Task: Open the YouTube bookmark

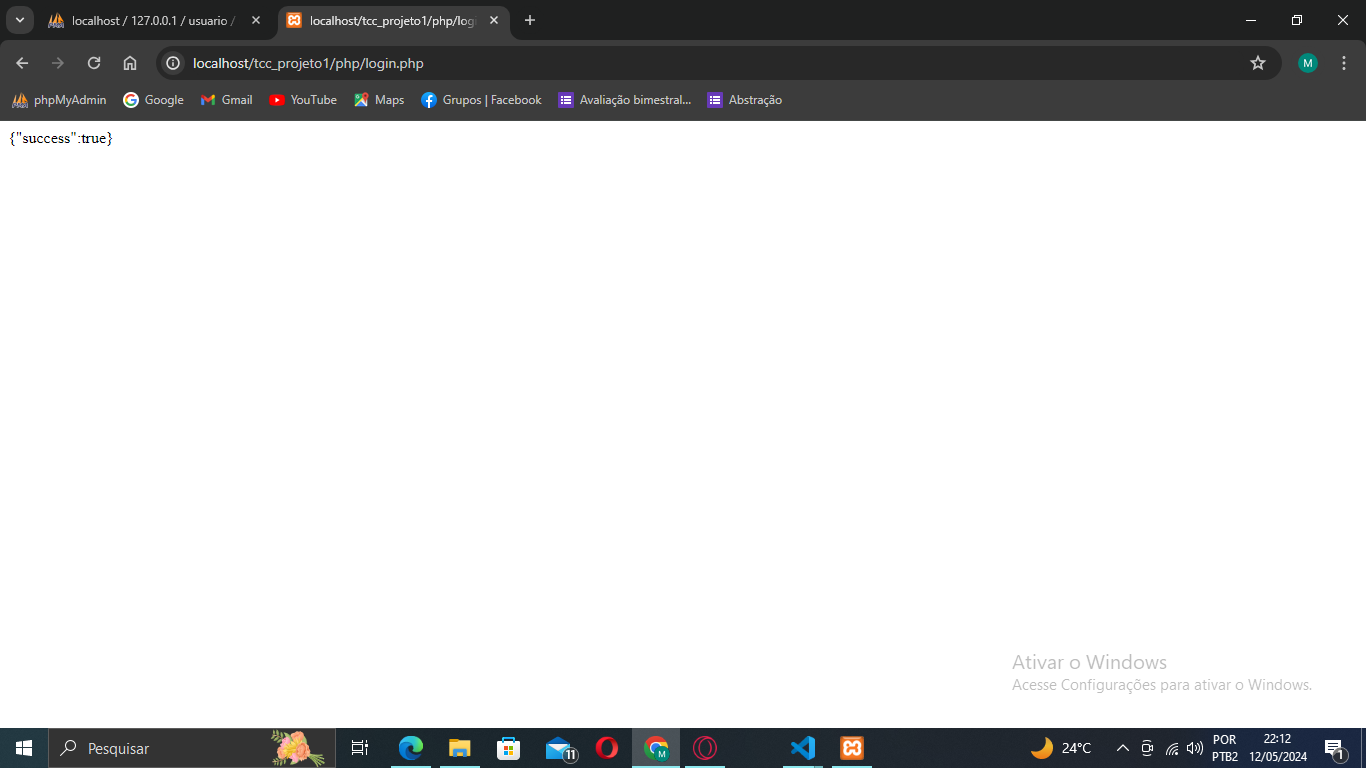Action: 303,100
